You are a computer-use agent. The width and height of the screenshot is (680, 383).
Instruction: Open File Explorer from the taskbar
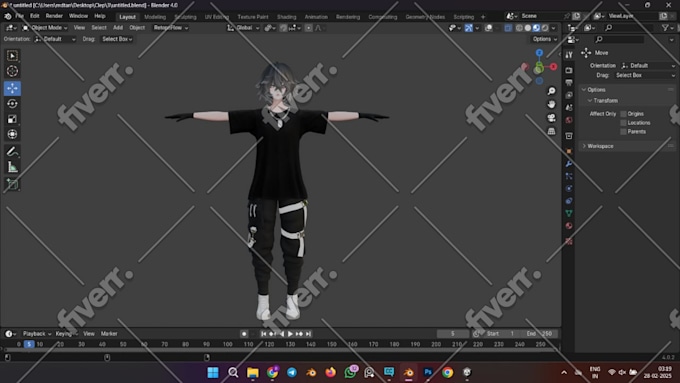pos(253,372)
